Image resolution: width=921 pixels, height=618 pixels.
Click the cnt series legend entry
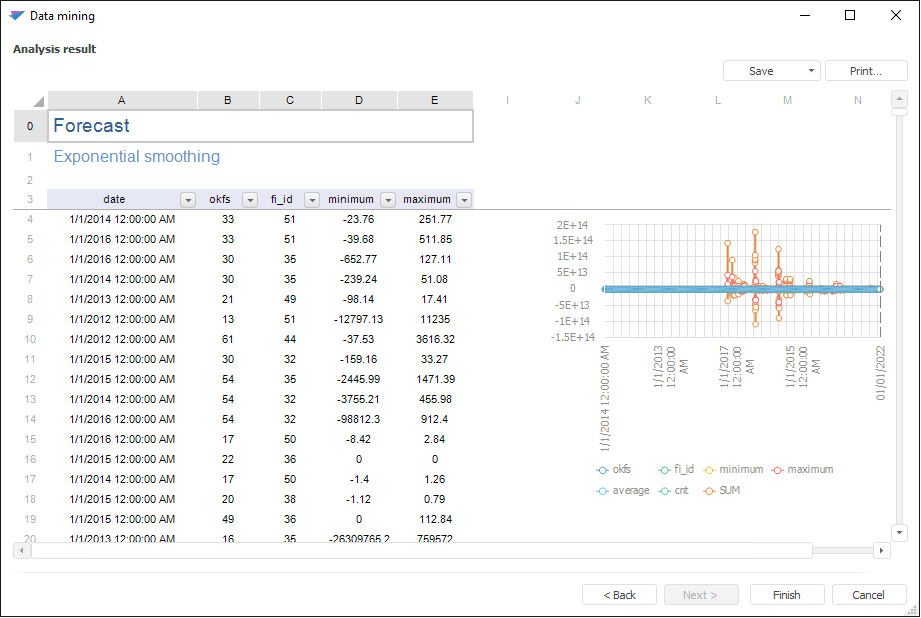tap(676, 491)
